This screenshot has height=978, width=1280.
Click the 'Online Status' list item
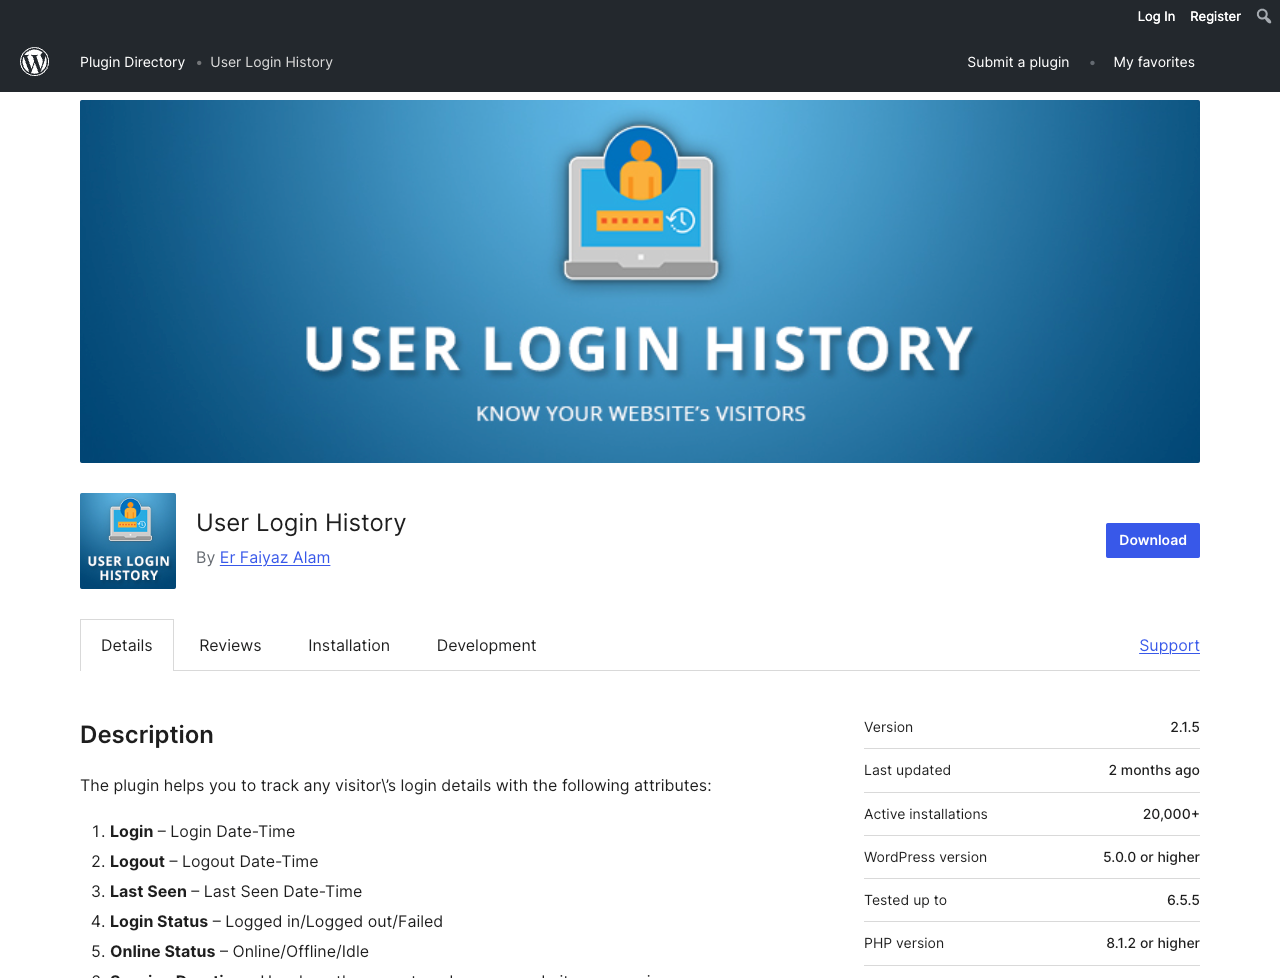(x=239, y=951)
